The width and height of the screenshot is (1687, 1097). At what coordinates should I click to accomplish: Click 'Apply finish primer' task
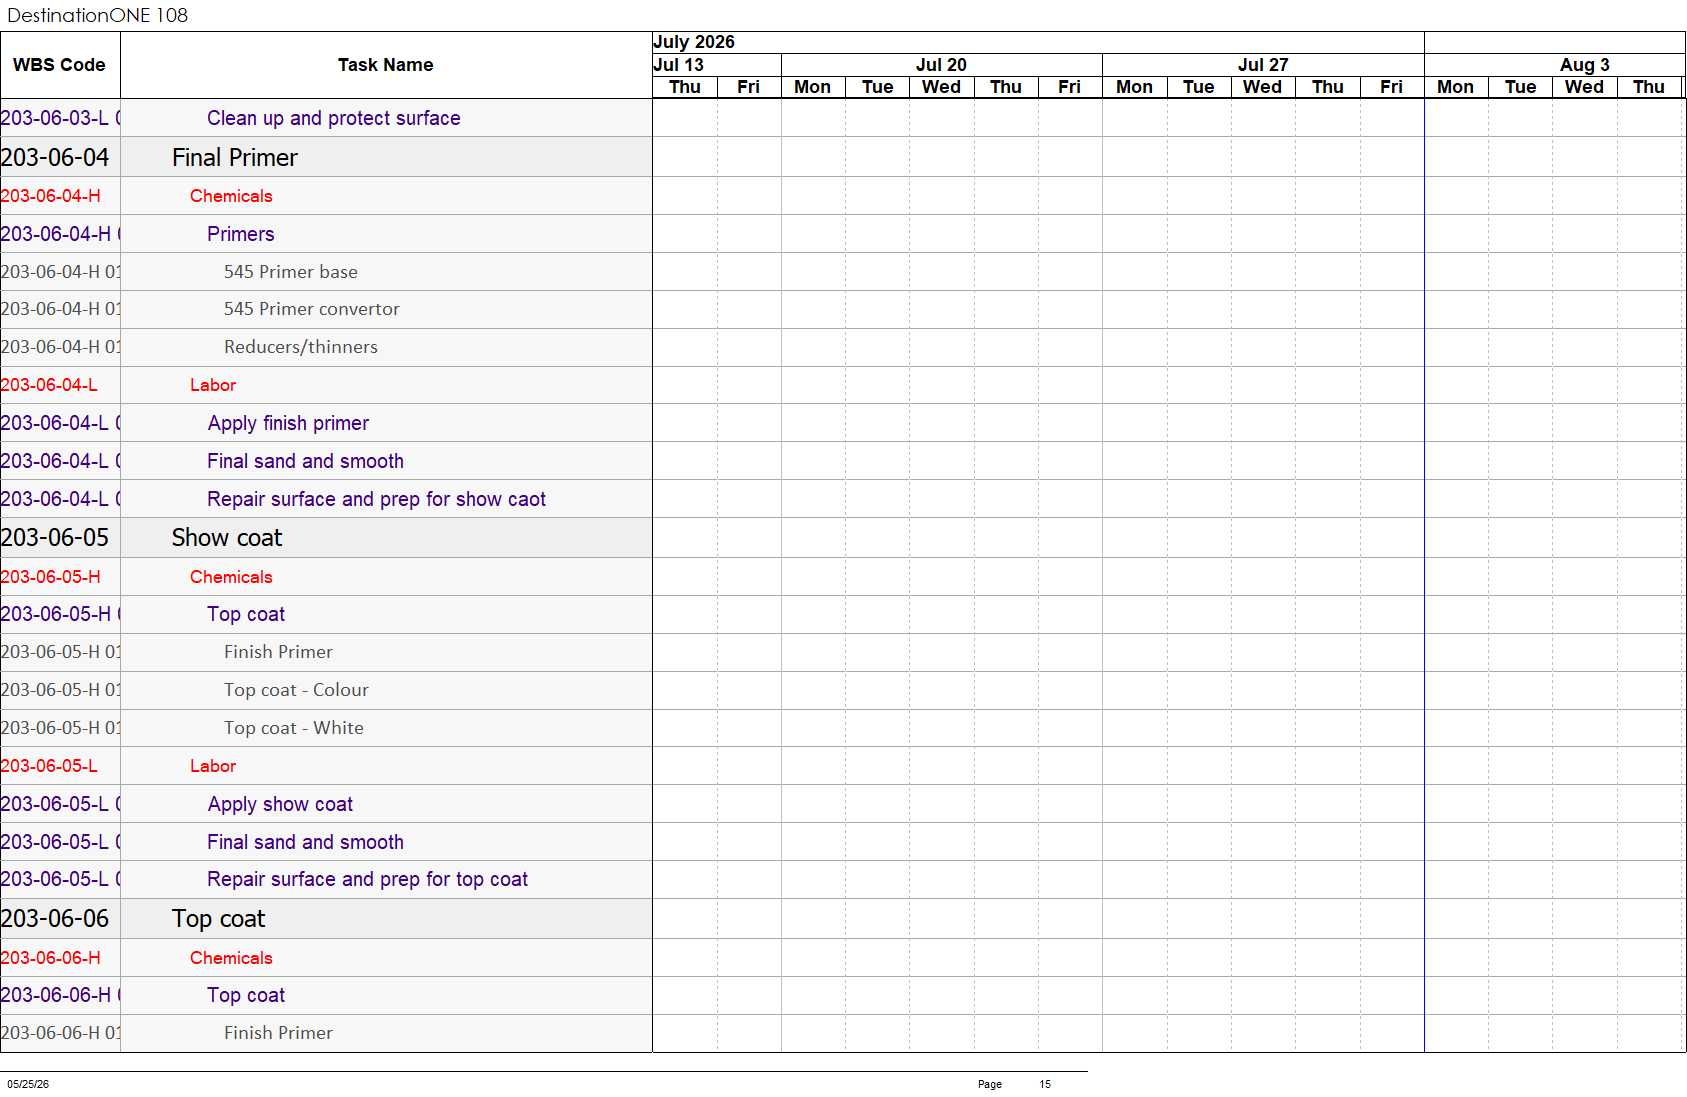[288, 423]
